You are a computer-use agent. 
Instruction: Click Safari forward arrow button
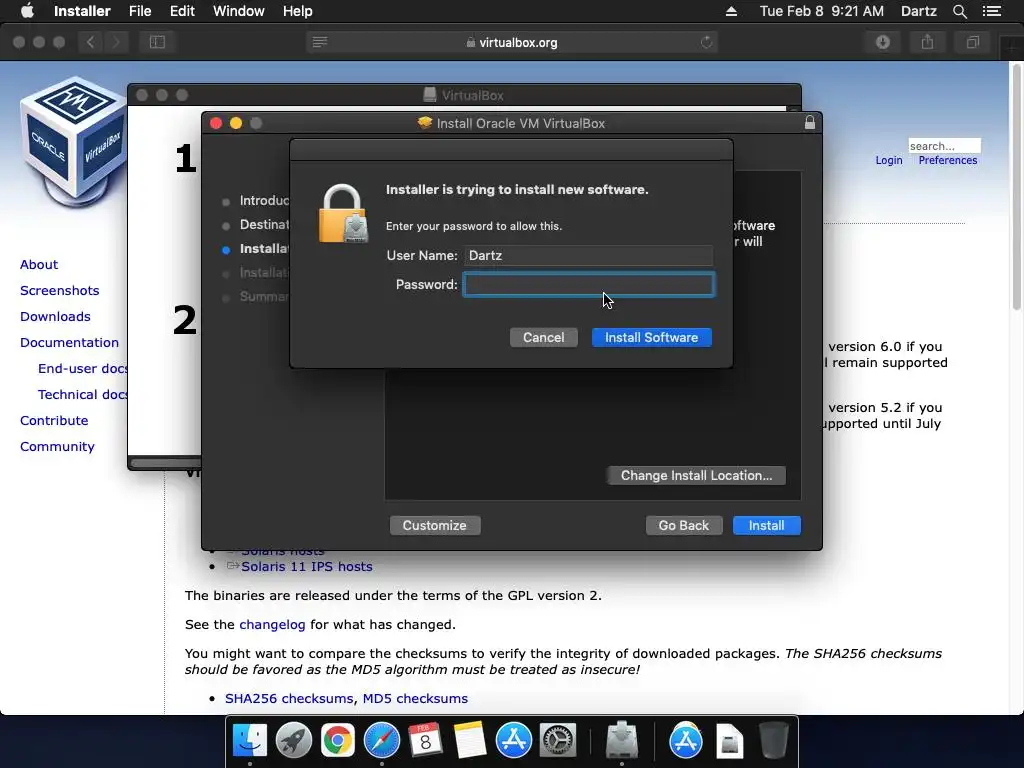pos(116,42)
